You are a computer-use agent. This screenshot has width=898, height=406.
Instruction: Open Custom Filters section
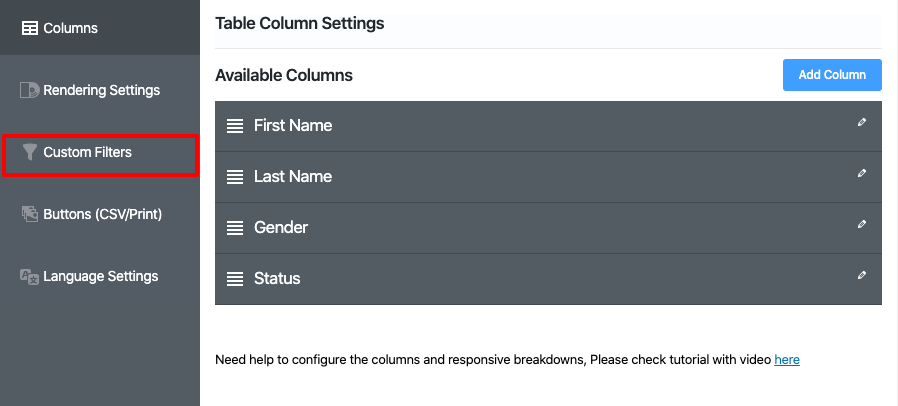[x=87, y=152]
